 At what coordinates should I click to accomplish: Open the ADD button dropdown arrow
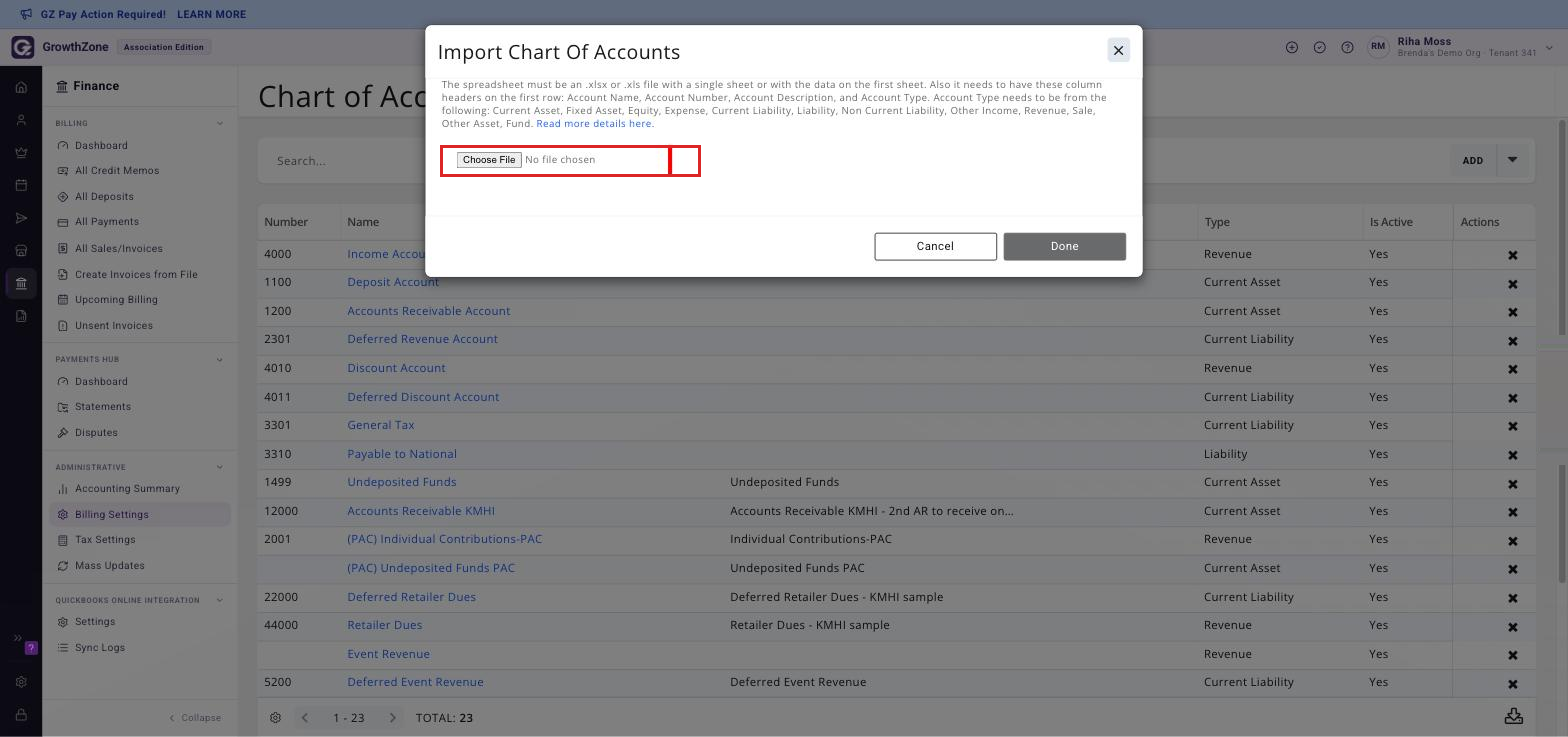coord(1513,160)
